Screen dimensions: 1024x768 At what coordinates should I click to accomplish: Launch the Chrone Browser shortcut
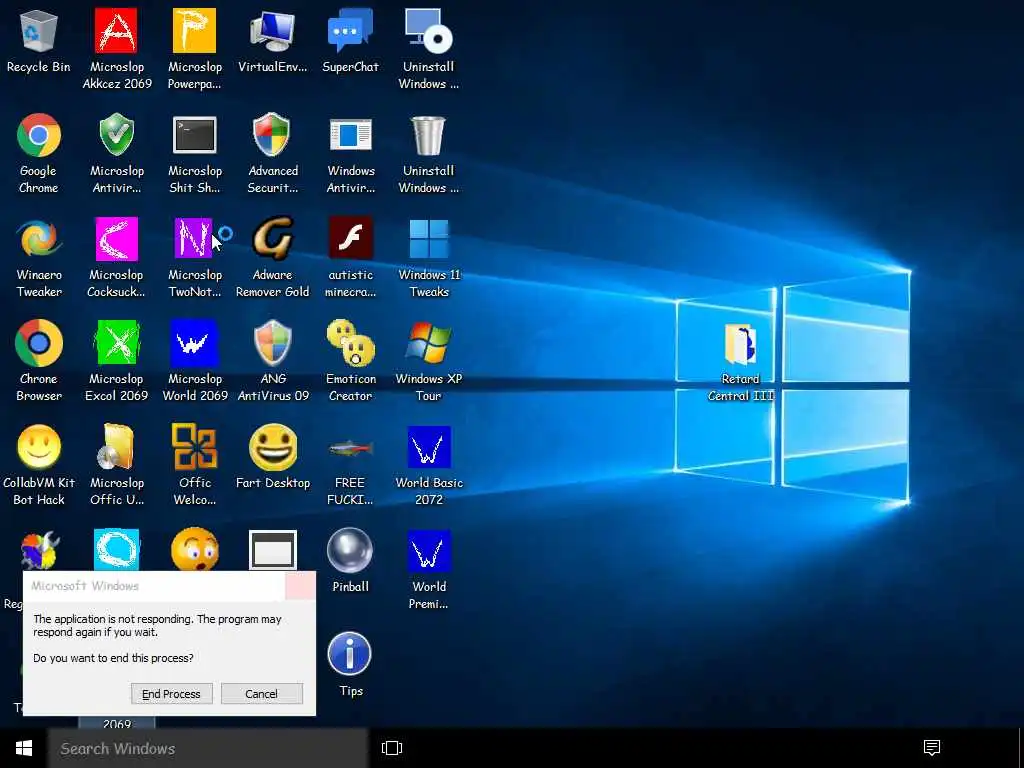pos(39,343)
